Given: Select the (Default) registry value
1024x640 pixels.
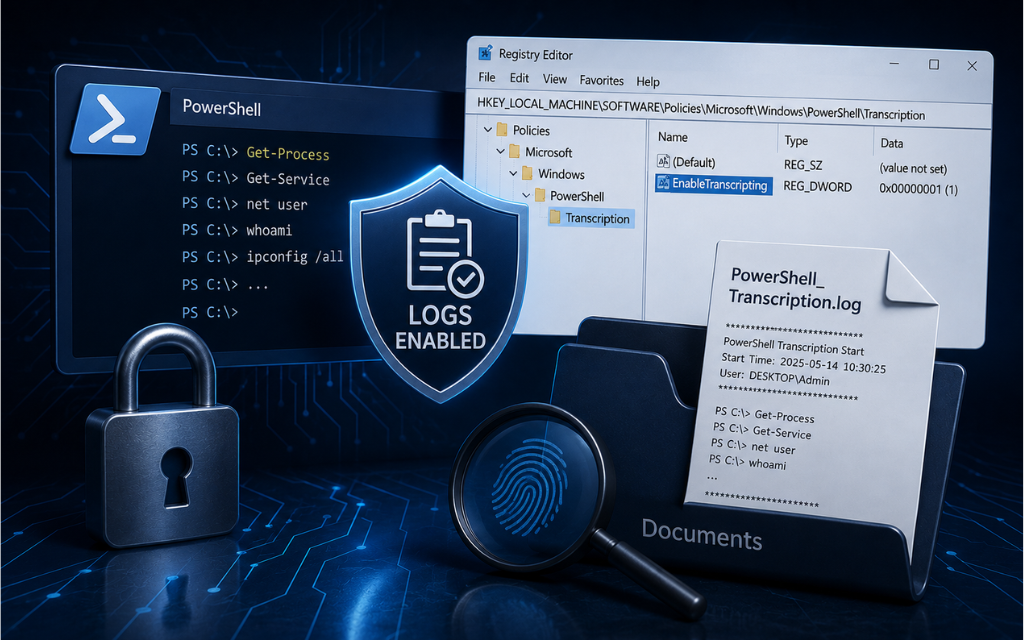Looking at the screenshot, I should (x=694, y=162).
